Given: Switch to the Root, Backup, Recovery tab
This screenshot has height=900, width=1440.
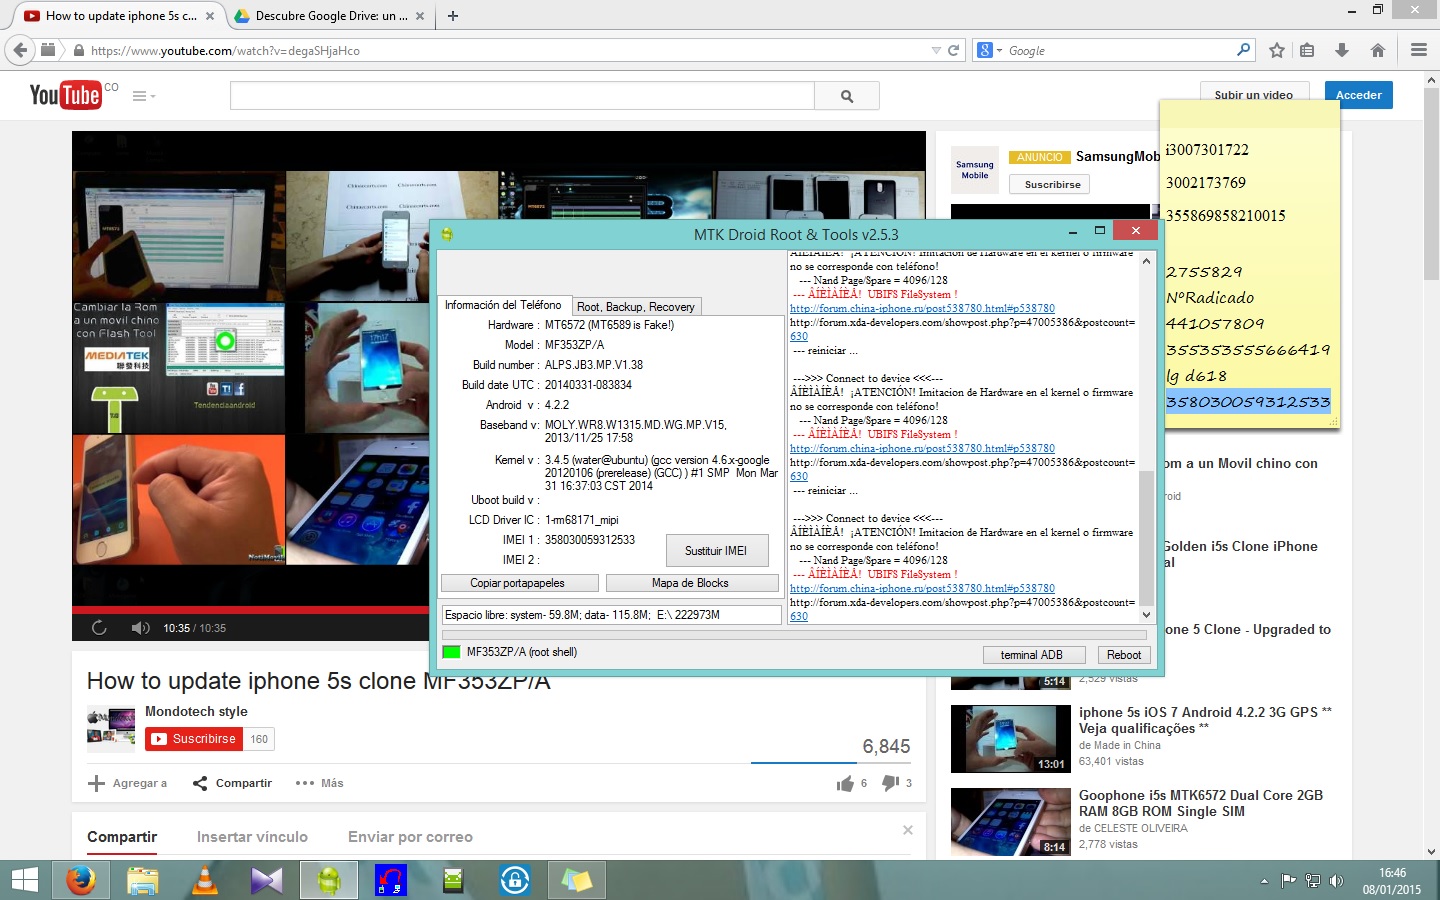Looking at the screenshot, I should tap(635, 307).
